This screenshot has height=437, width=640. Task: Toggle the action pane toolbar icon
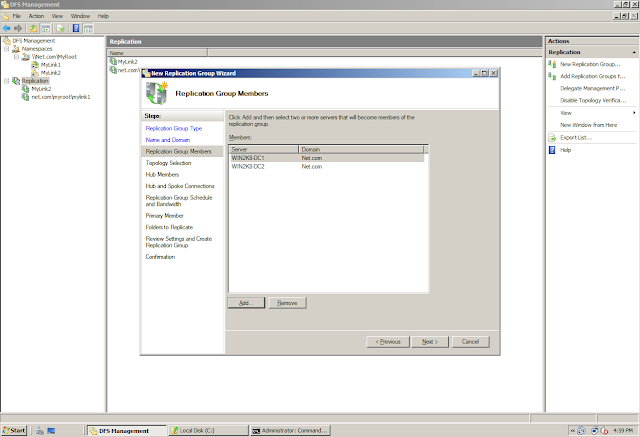(x=88, y=28)
